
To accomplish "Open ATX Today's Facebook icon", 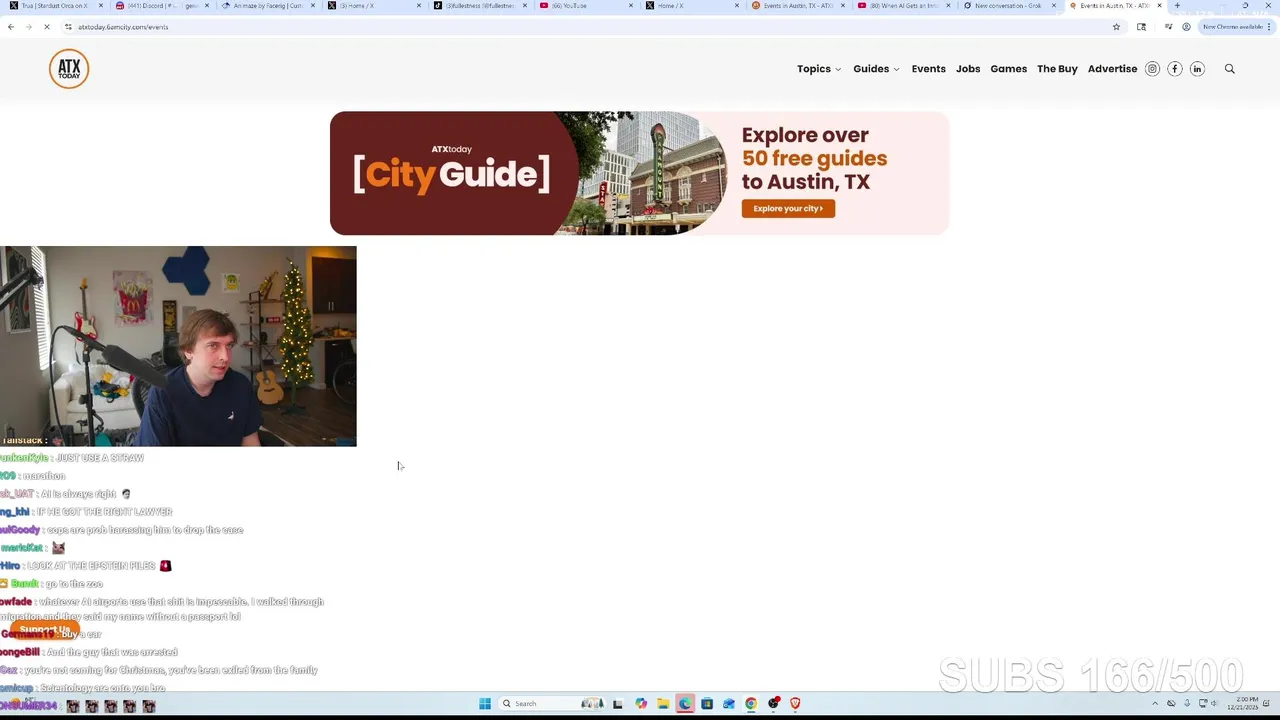I will [x=1174, y=69].
